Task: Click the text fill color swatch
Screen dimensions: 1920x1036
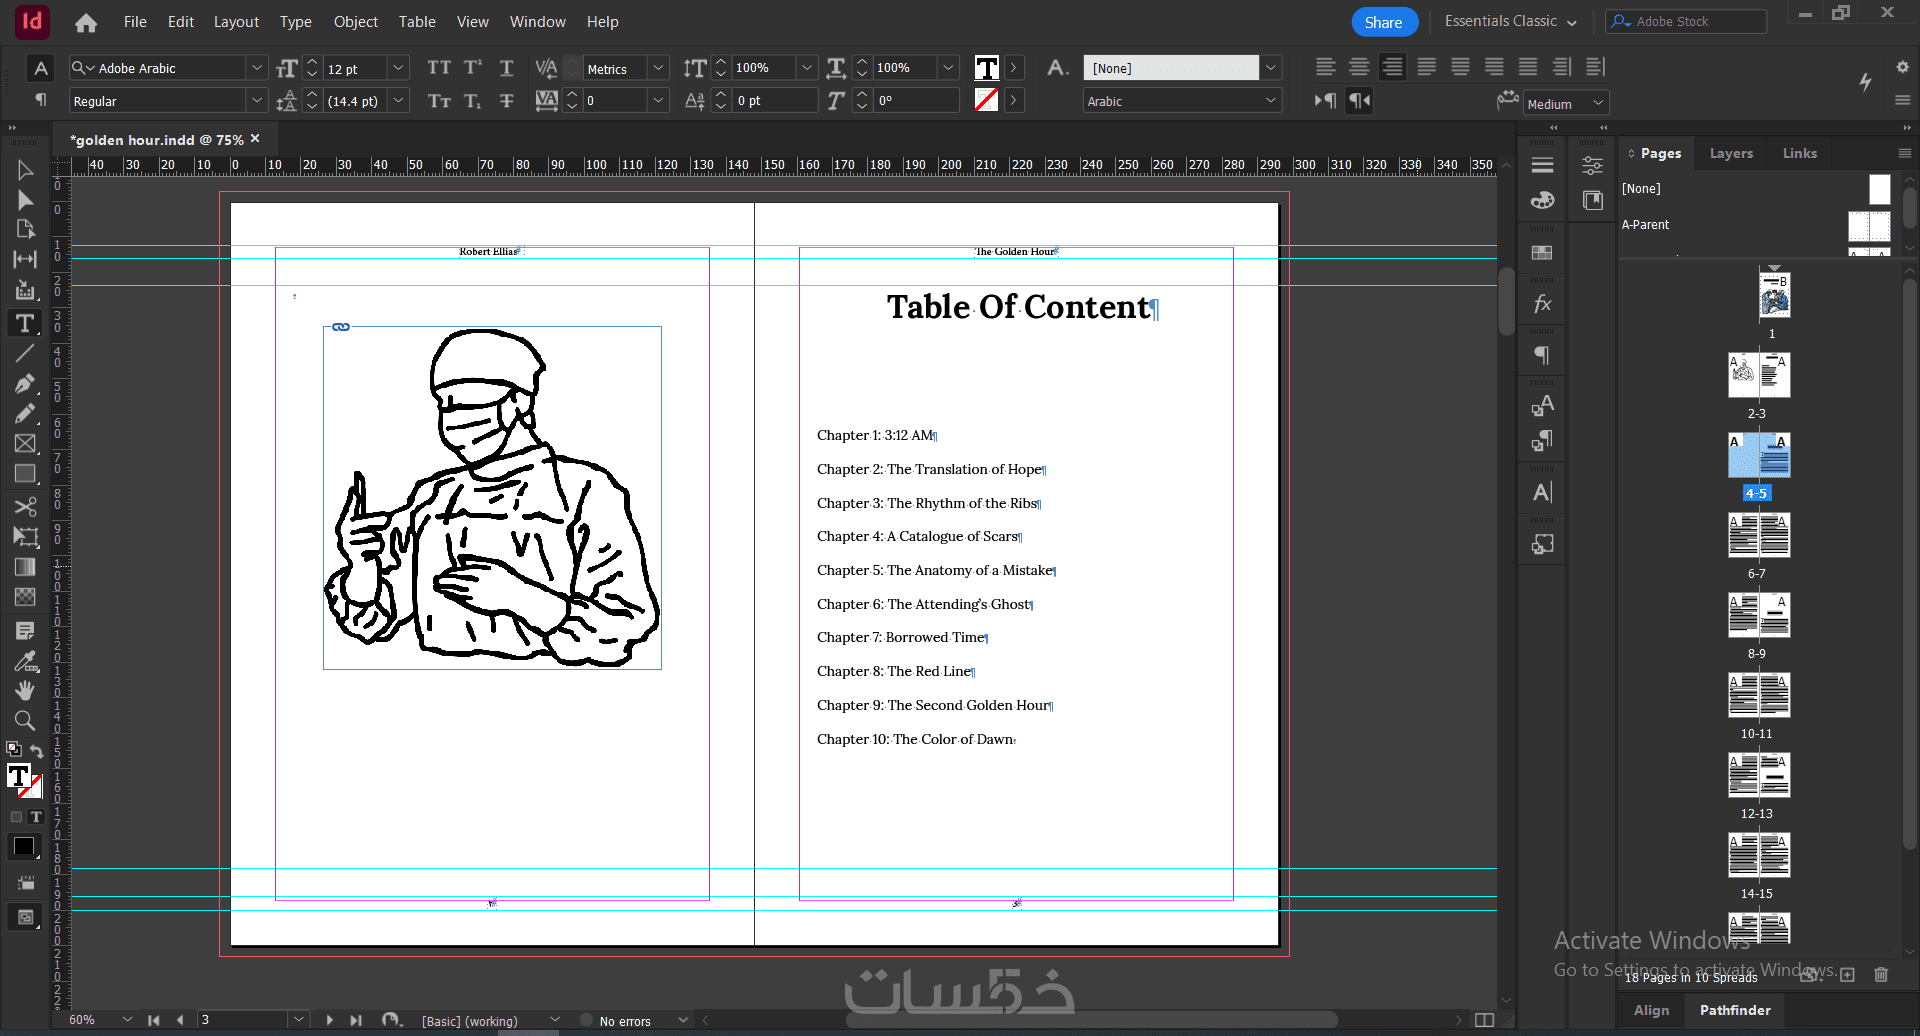Action: pos(986,68)
